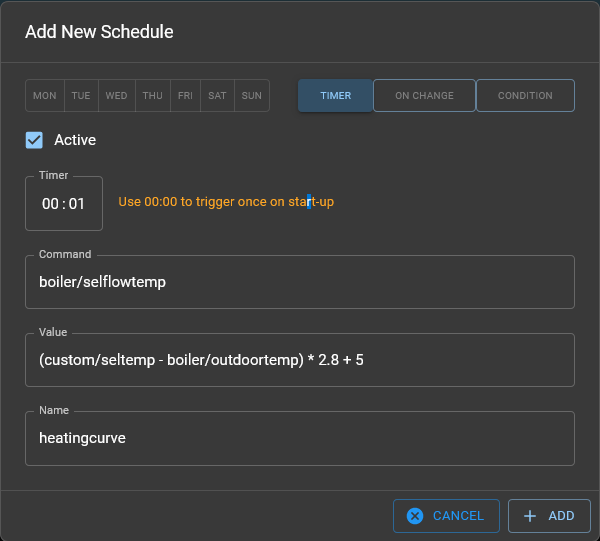Viewport: 600px width, 541px height.
Task: Click the plus icon on Add button
Action: (530, 516)
